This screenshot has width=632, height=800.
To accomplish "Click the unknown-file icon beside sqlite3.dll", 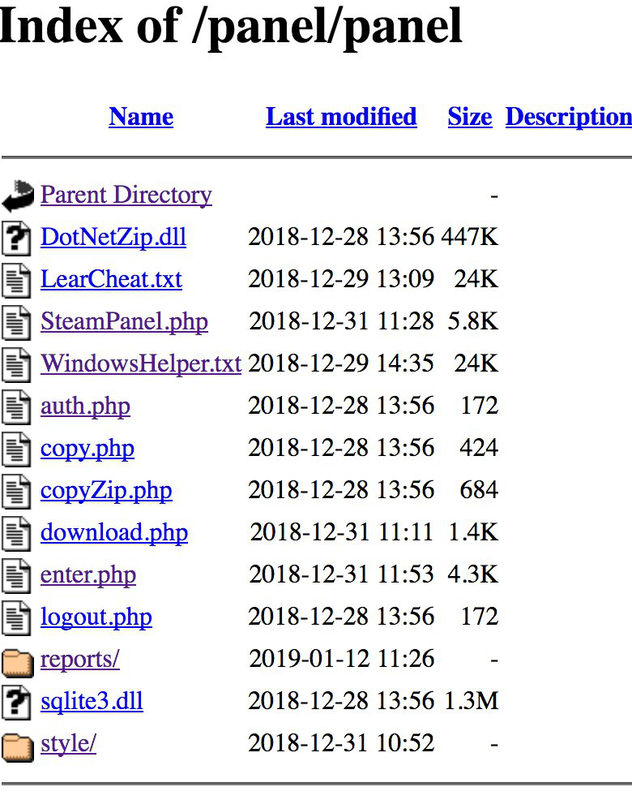I will pos(17,702).
